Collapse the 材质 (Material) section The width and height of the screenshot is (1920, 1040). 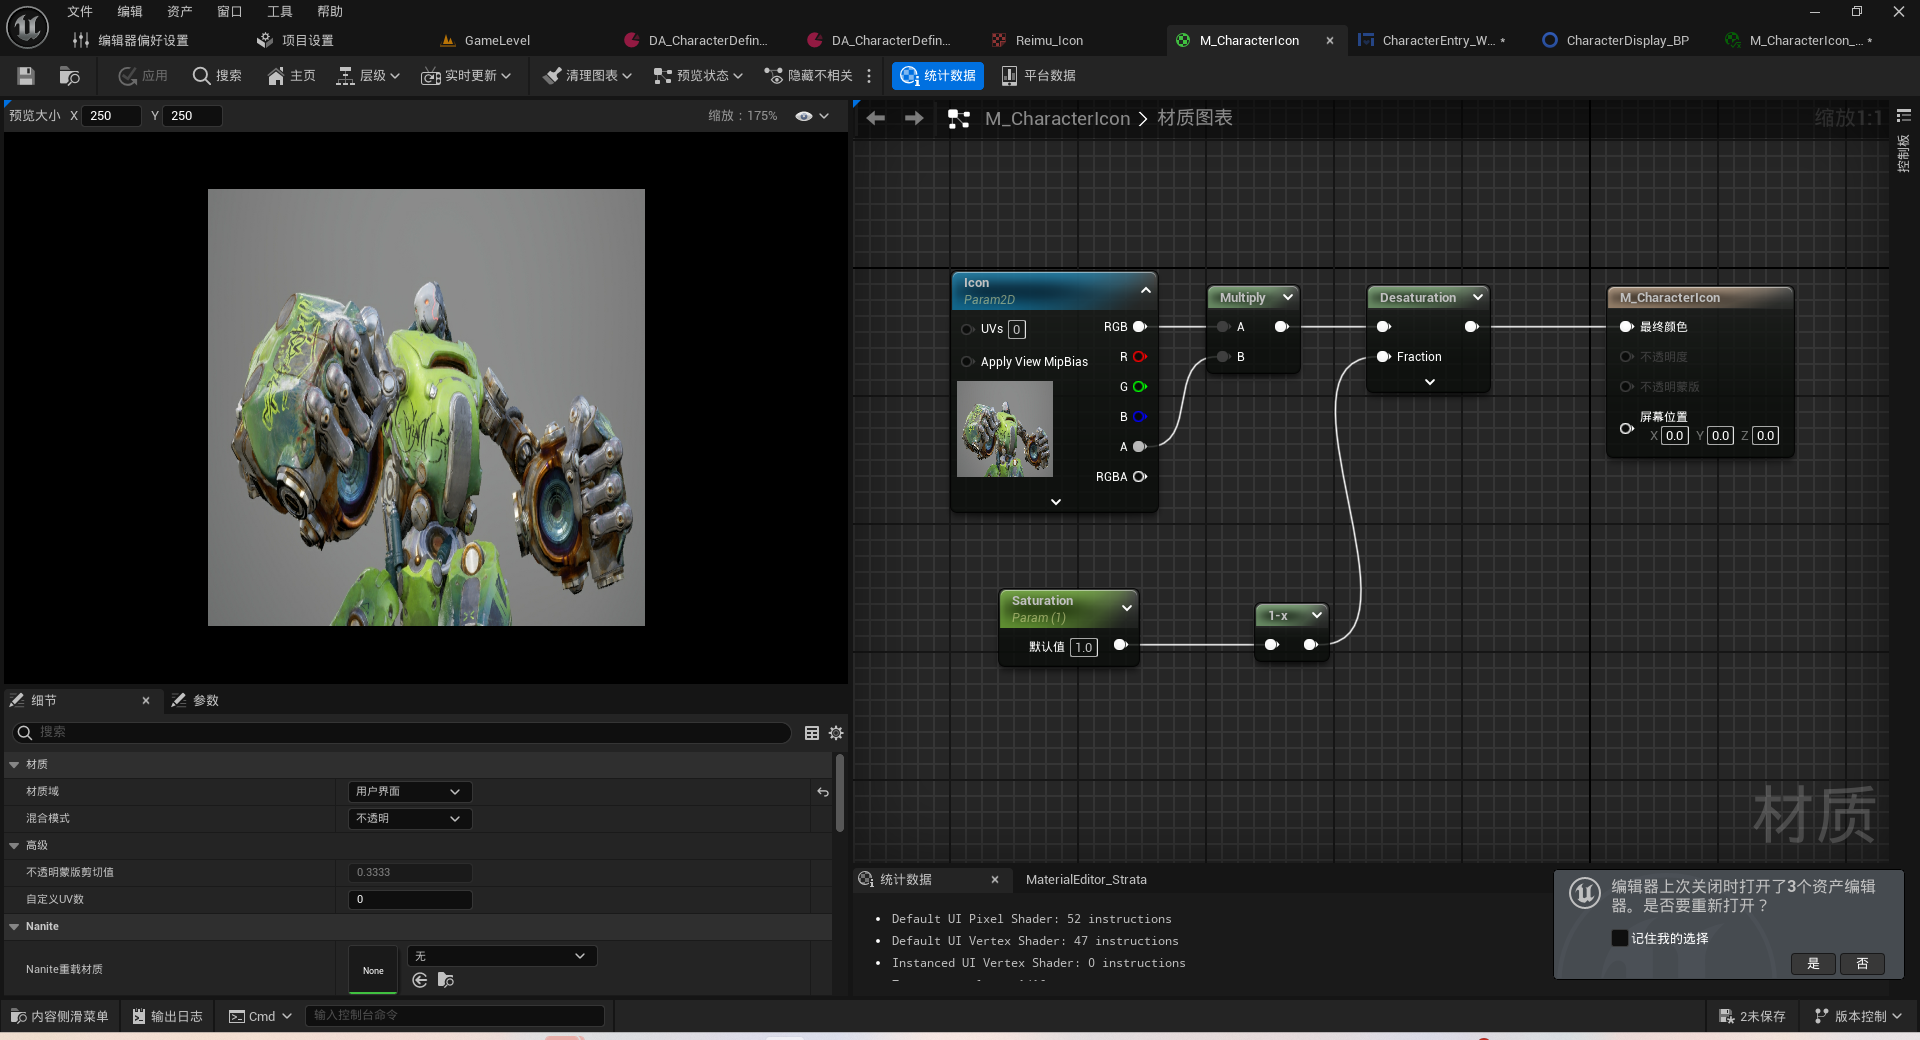click(14, 765)
